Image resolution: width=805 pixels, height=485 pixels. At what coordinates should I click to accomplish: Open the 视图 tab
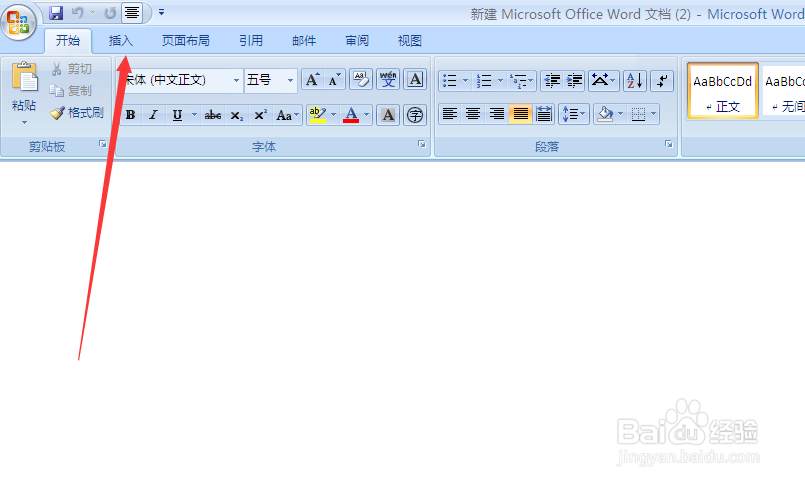point(410,41)
